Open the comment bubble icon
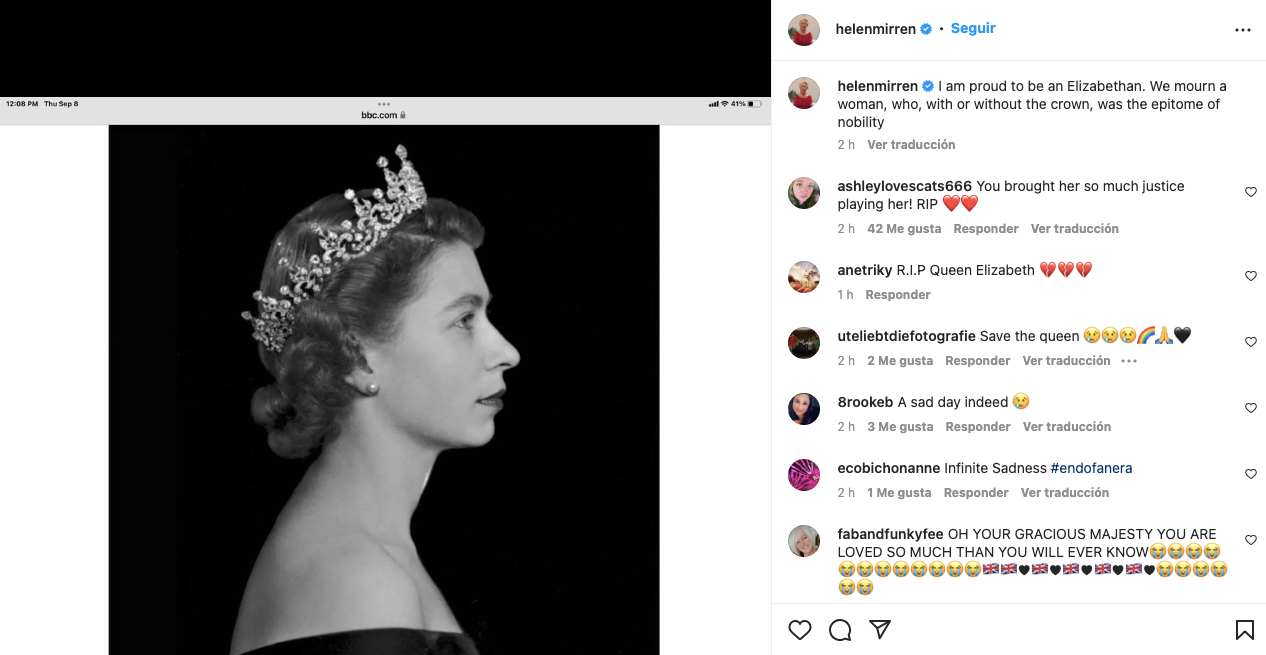This screenshot has width=1266, height=655. [840, 630]
